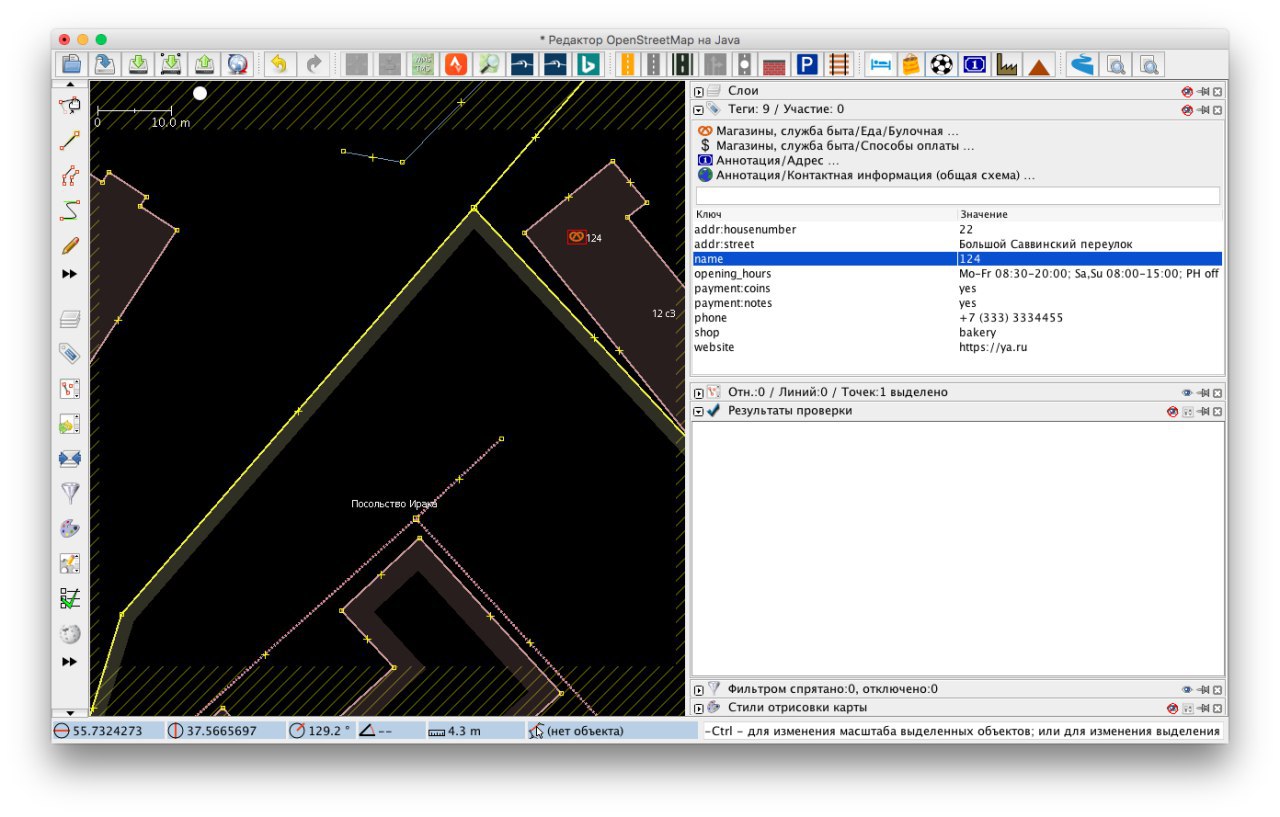Open the shop bag preset
1280x817 pixels.
pyautogui.click(x=910, y=64)
